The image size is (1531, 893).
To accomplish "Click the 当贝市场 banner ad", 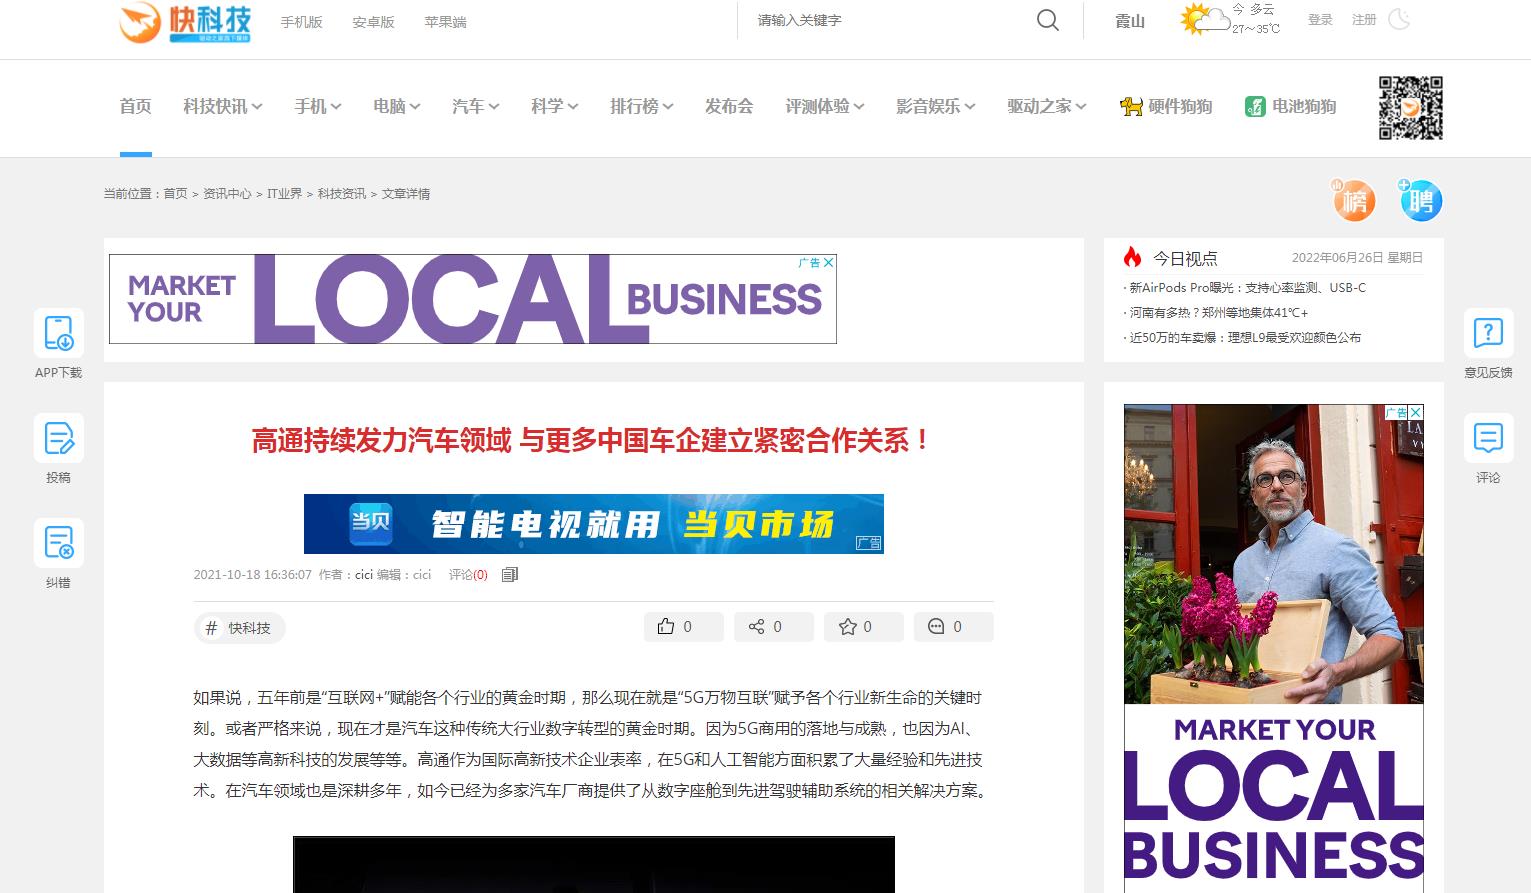I will pyautogui.click(x=594, y=524).
